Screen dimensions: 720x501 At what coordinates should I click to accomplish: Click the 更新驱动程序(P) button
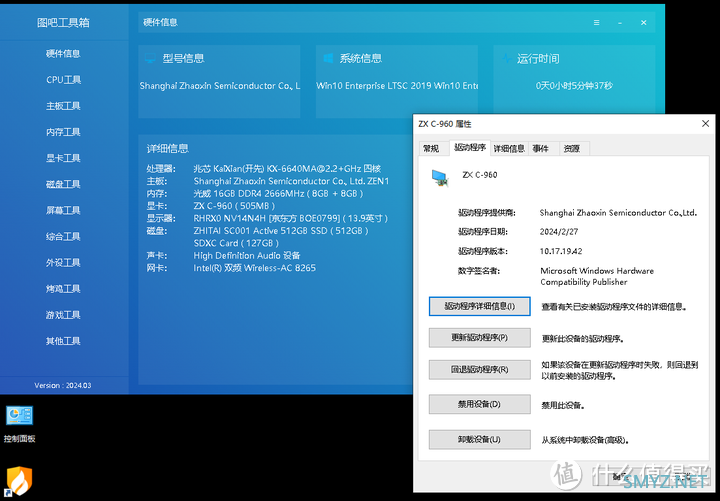point(479,338)
